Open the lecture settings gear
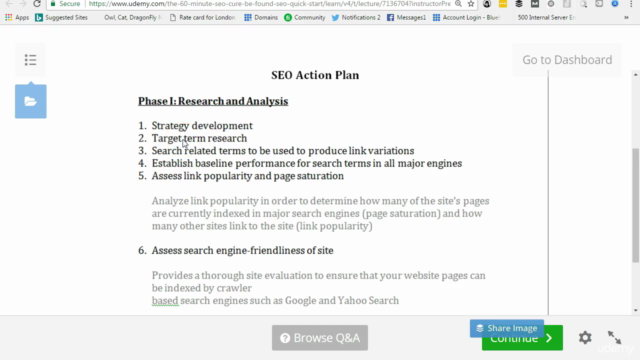 pyautogui.click(x=585, y=338)
